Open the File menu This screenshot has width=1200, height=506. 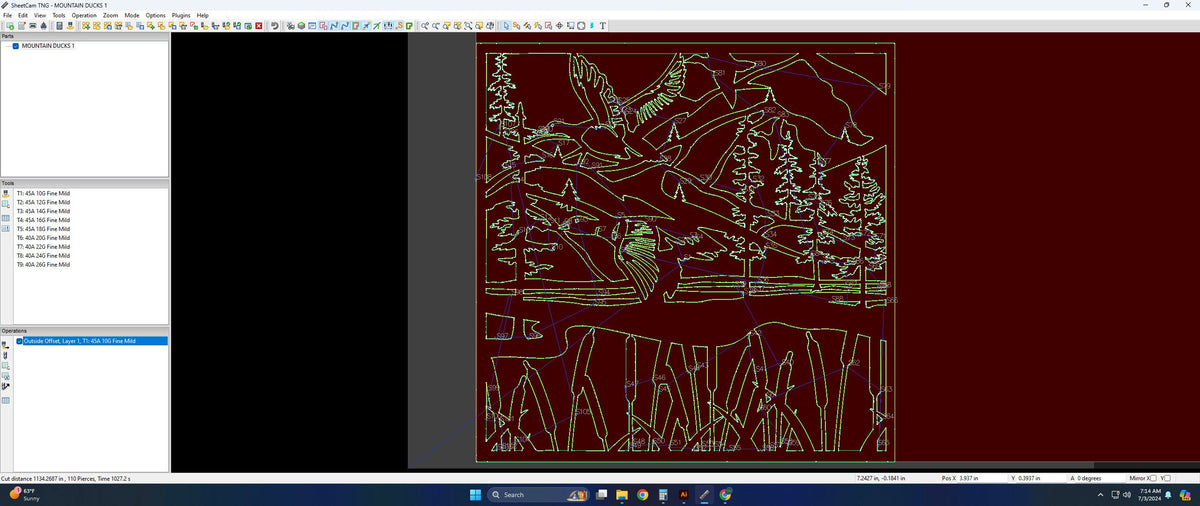click(x=8, y=16)
